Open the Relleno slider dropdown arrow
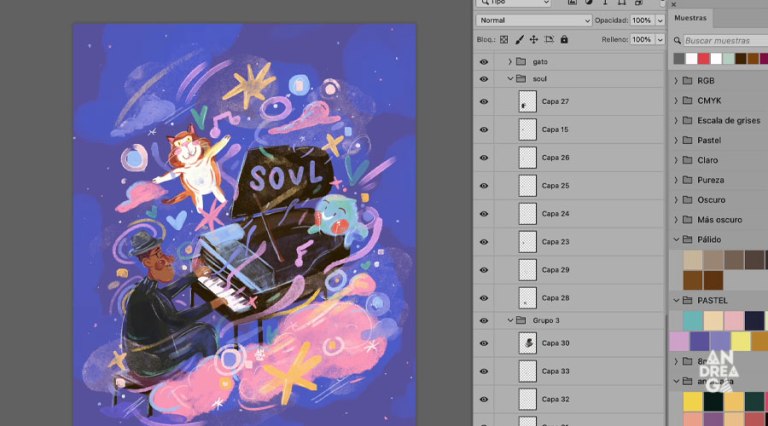 click(x=660, y=40)
